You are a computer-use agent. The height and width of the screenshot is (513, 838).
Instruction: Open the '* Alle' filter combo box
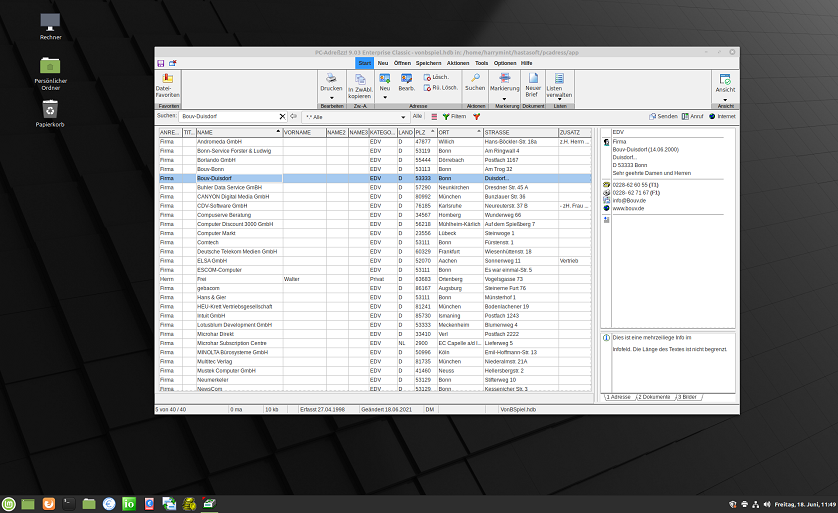click(350, 117)
